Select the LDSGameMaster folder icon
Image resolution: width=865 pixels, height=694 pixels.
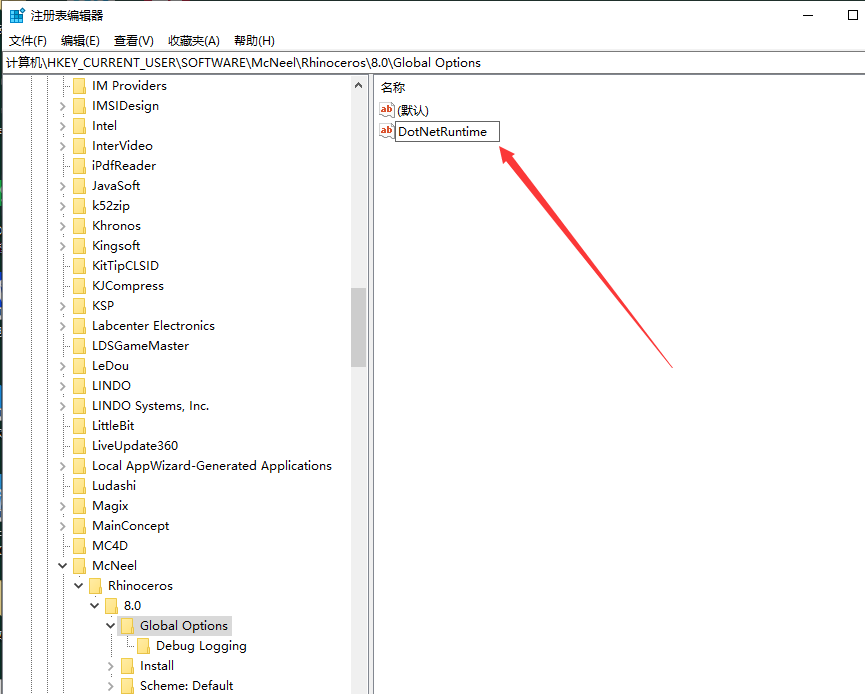79,345
